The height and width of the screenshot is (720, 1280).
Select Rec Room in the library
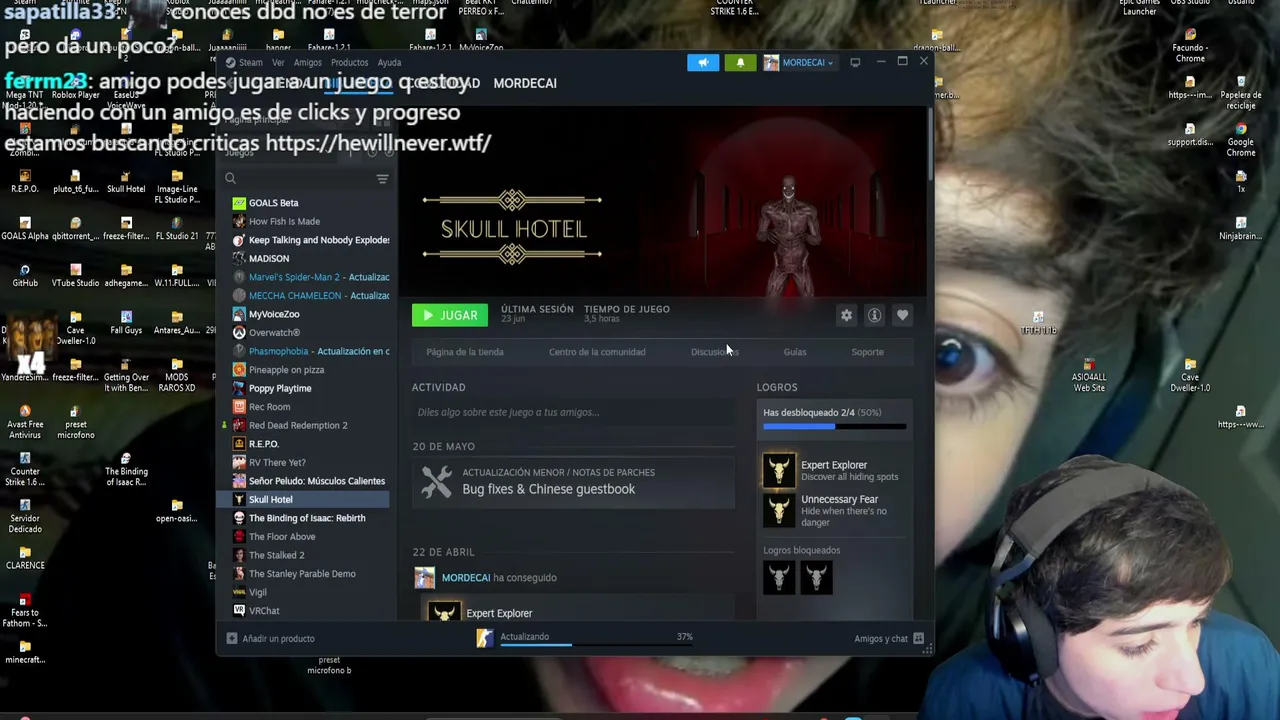[310, 407]
